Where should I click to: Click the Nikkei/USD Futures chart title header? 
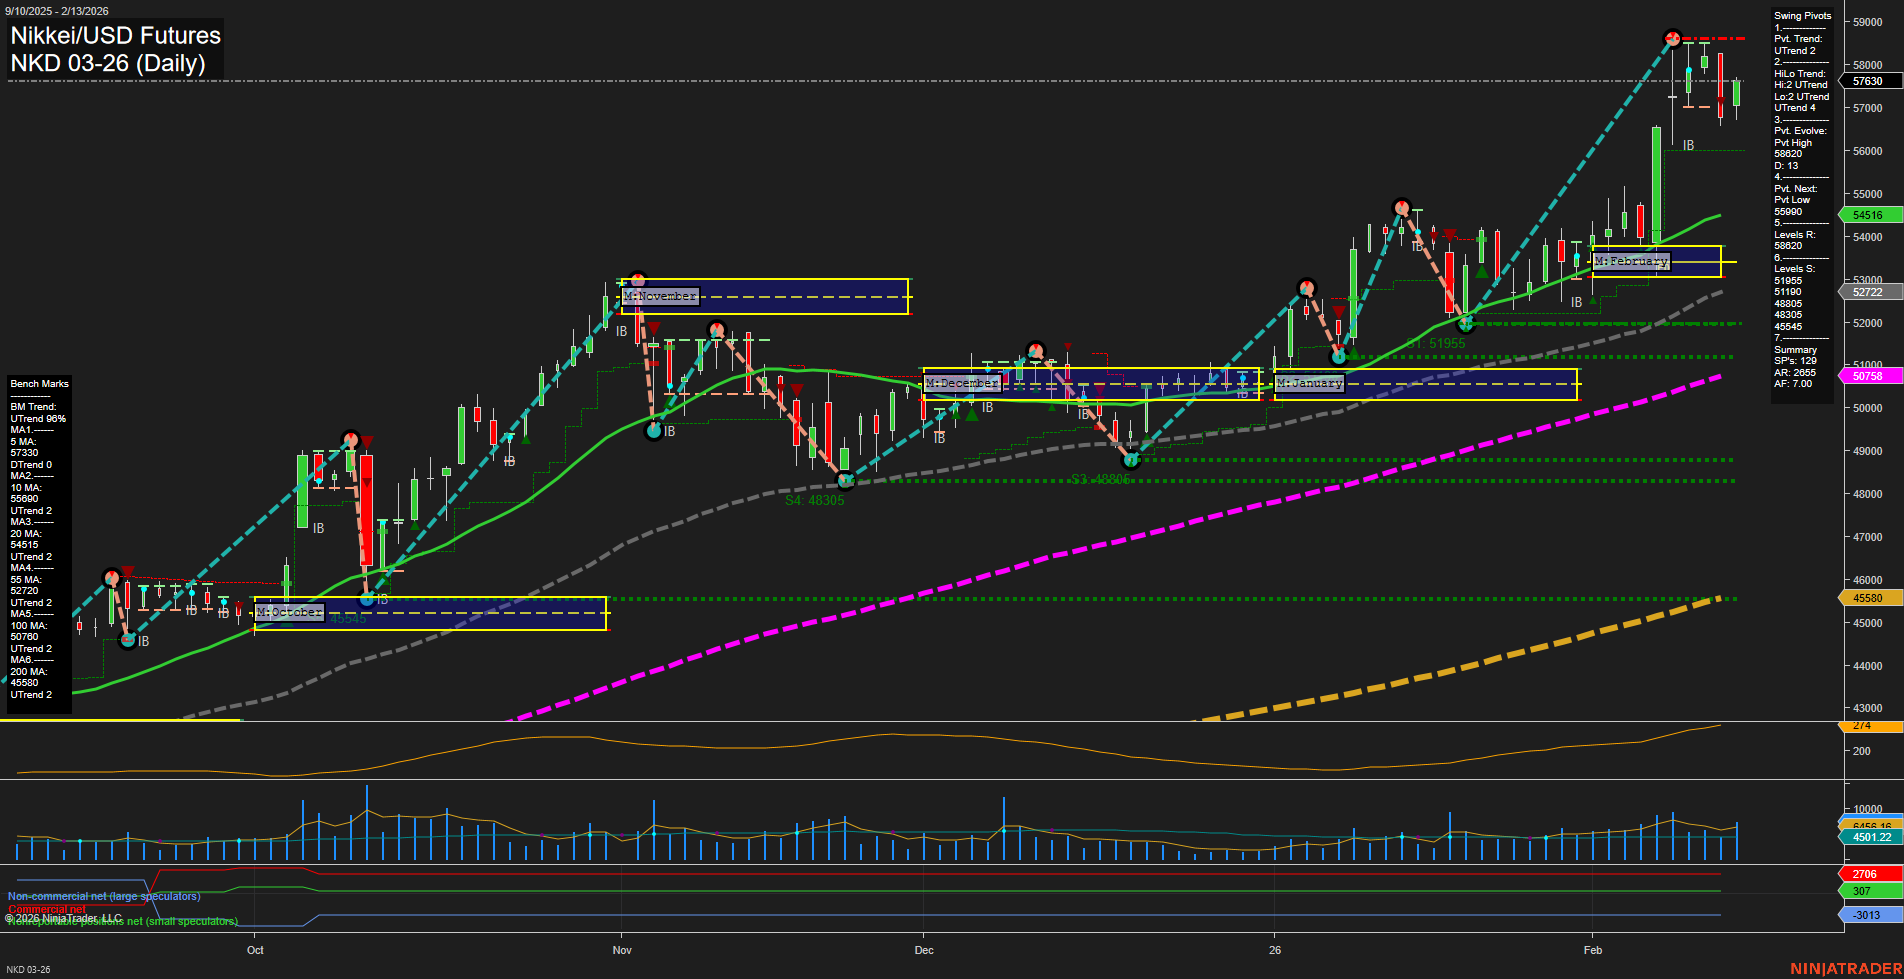[x=114, y=36]
